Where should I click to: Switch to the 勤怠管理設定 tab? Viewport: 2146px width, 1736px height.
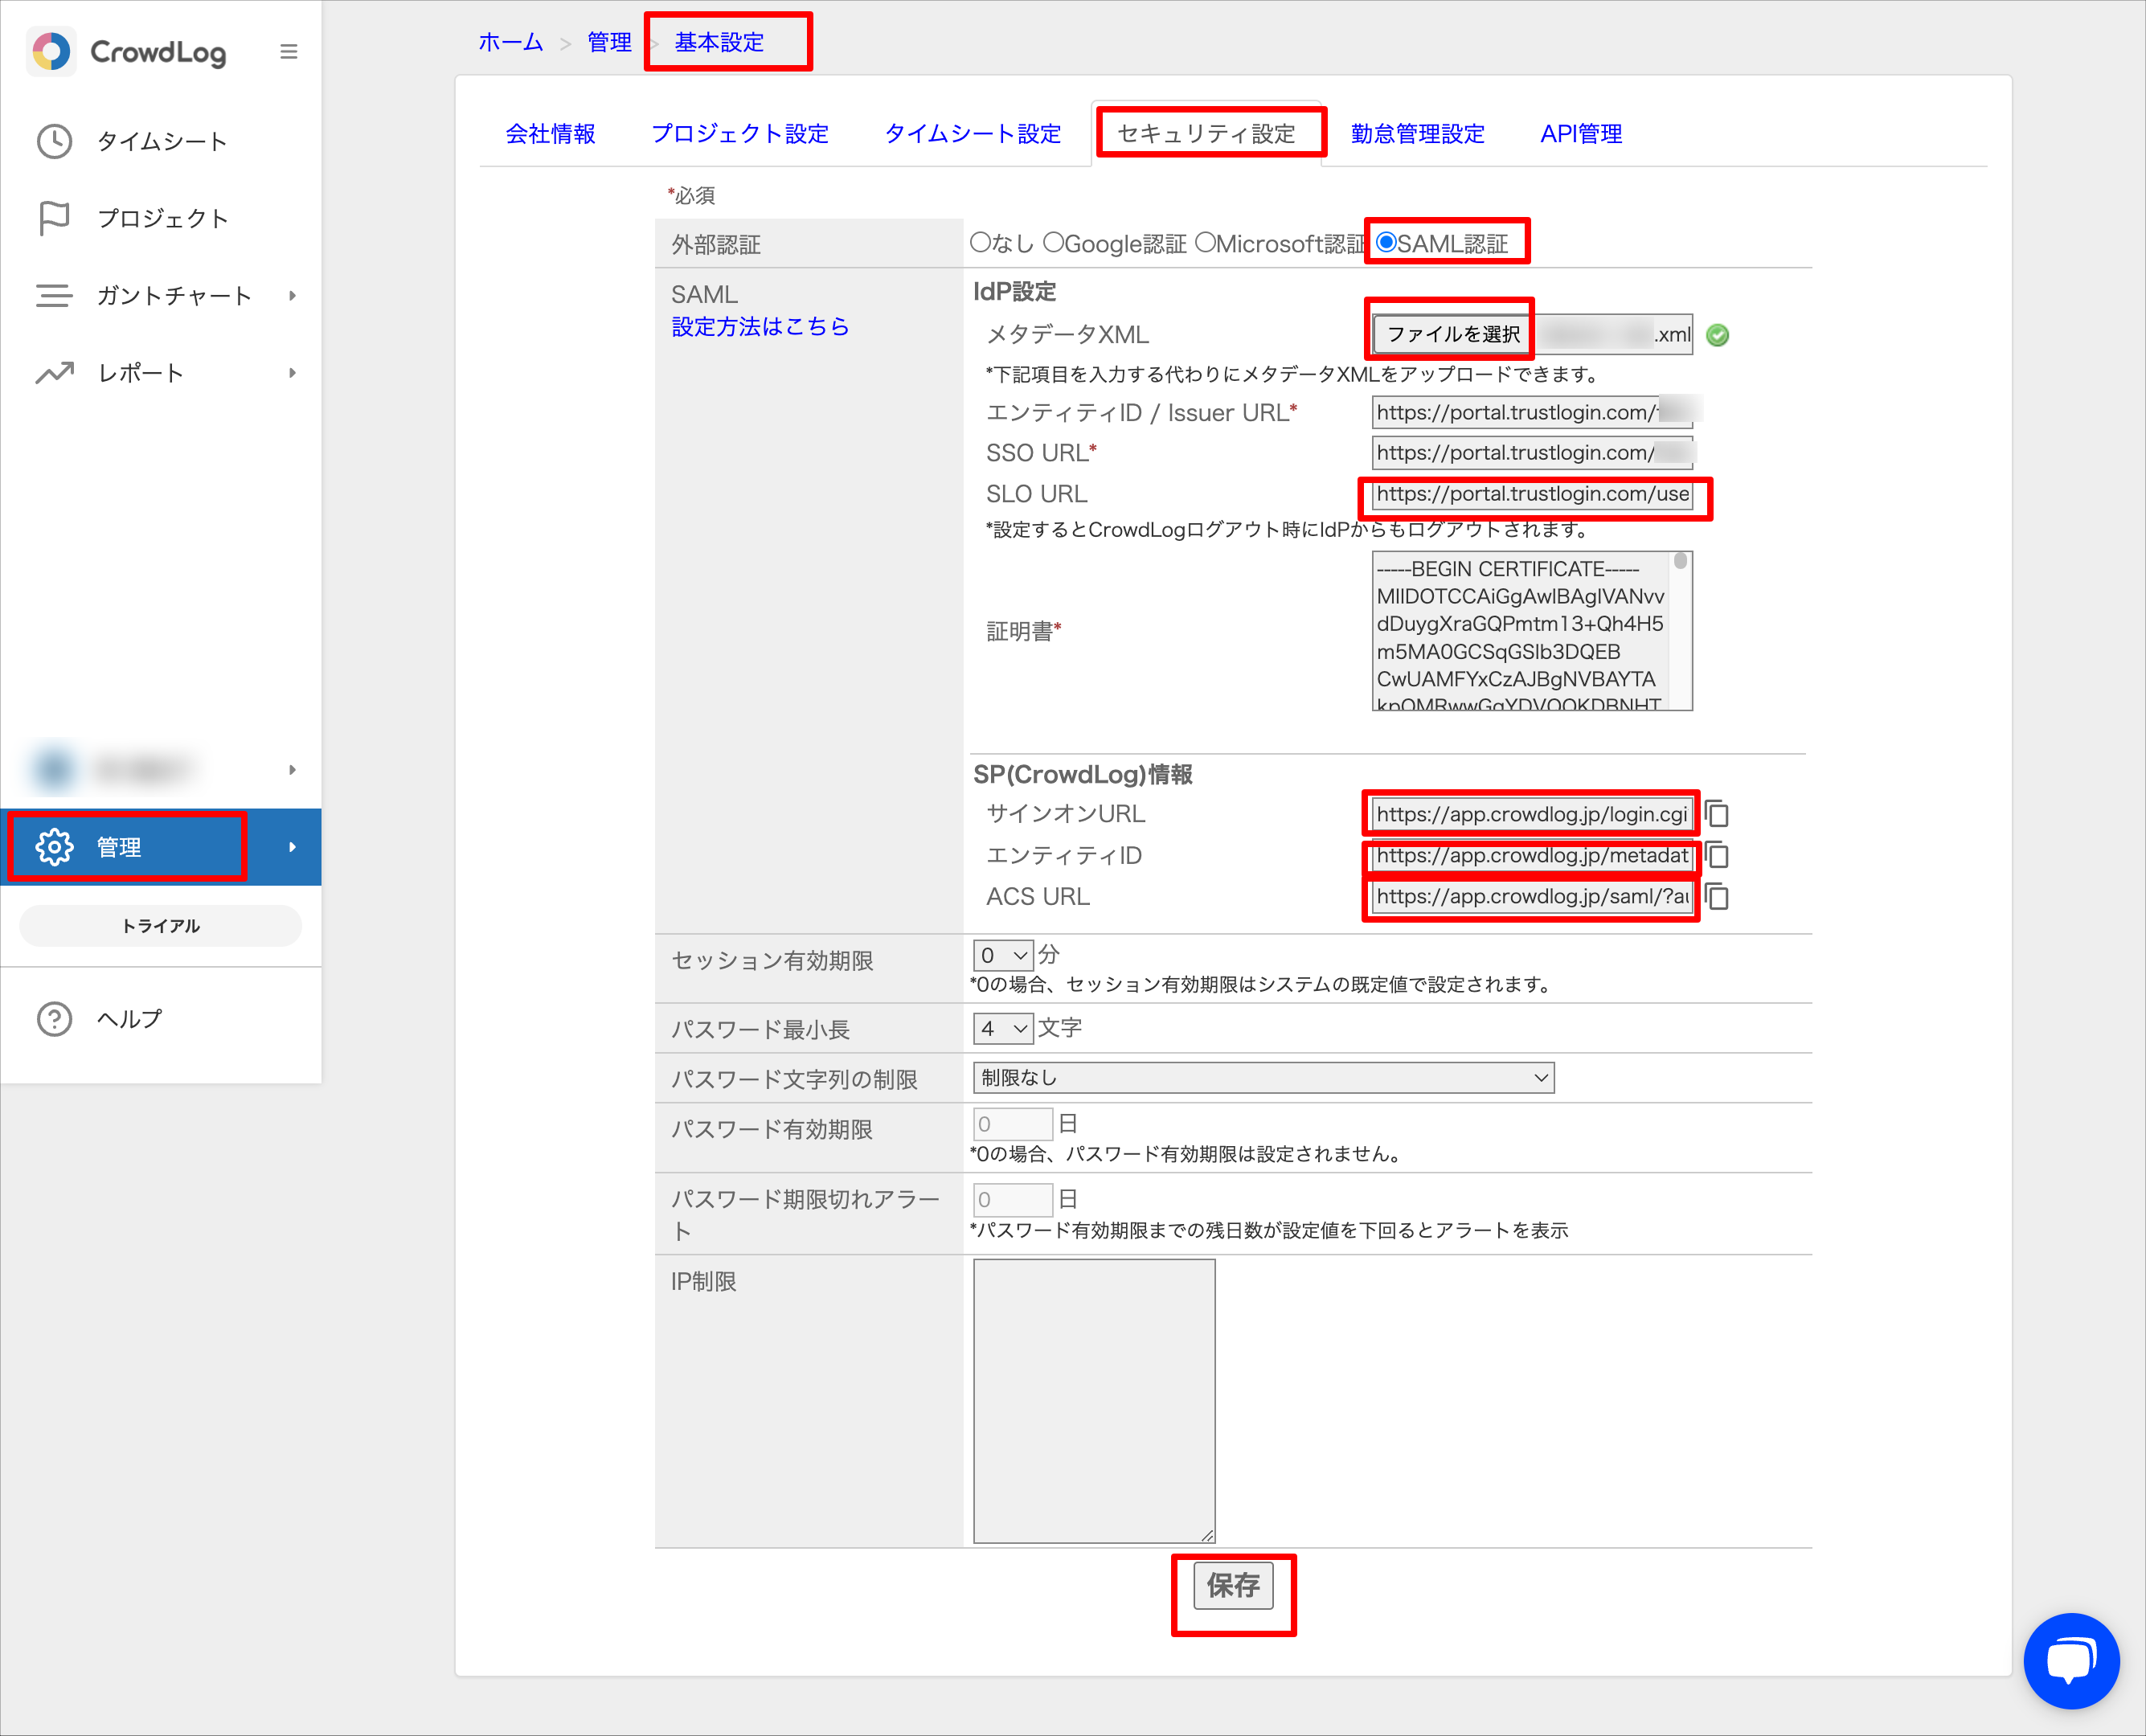pos(1417,134)
